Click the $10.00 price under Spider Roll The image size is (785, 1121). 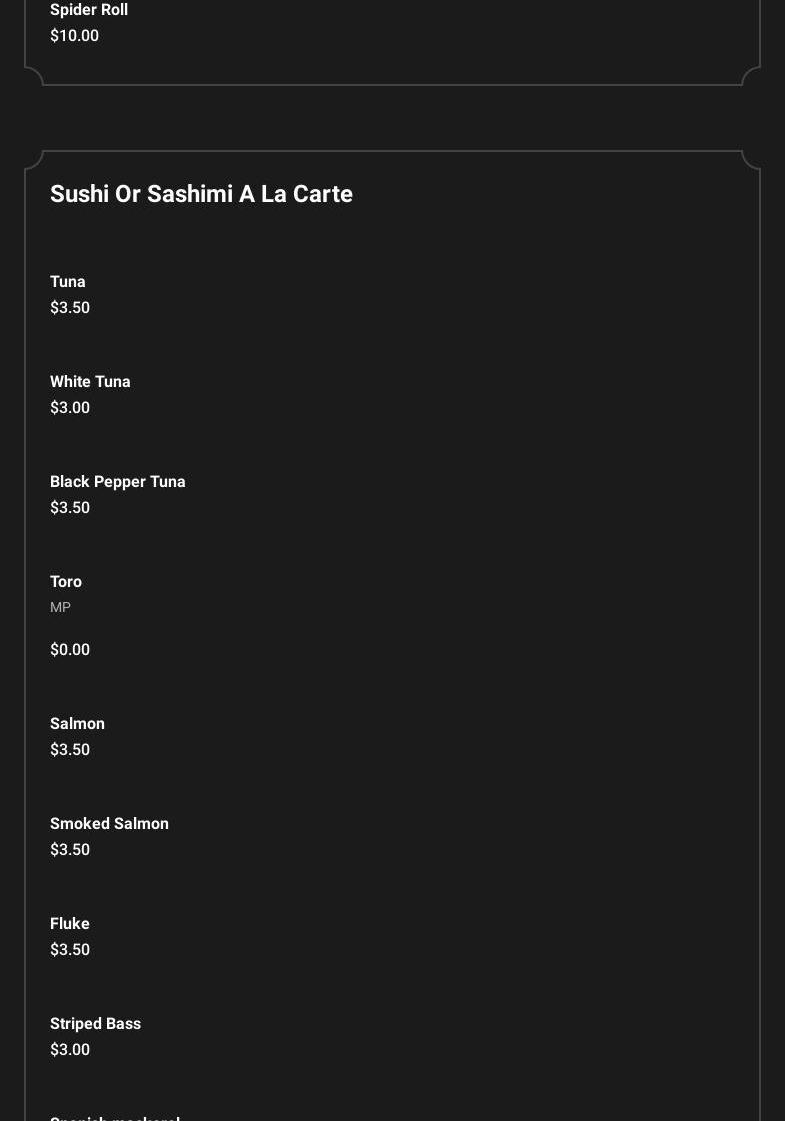coord(74,36)
